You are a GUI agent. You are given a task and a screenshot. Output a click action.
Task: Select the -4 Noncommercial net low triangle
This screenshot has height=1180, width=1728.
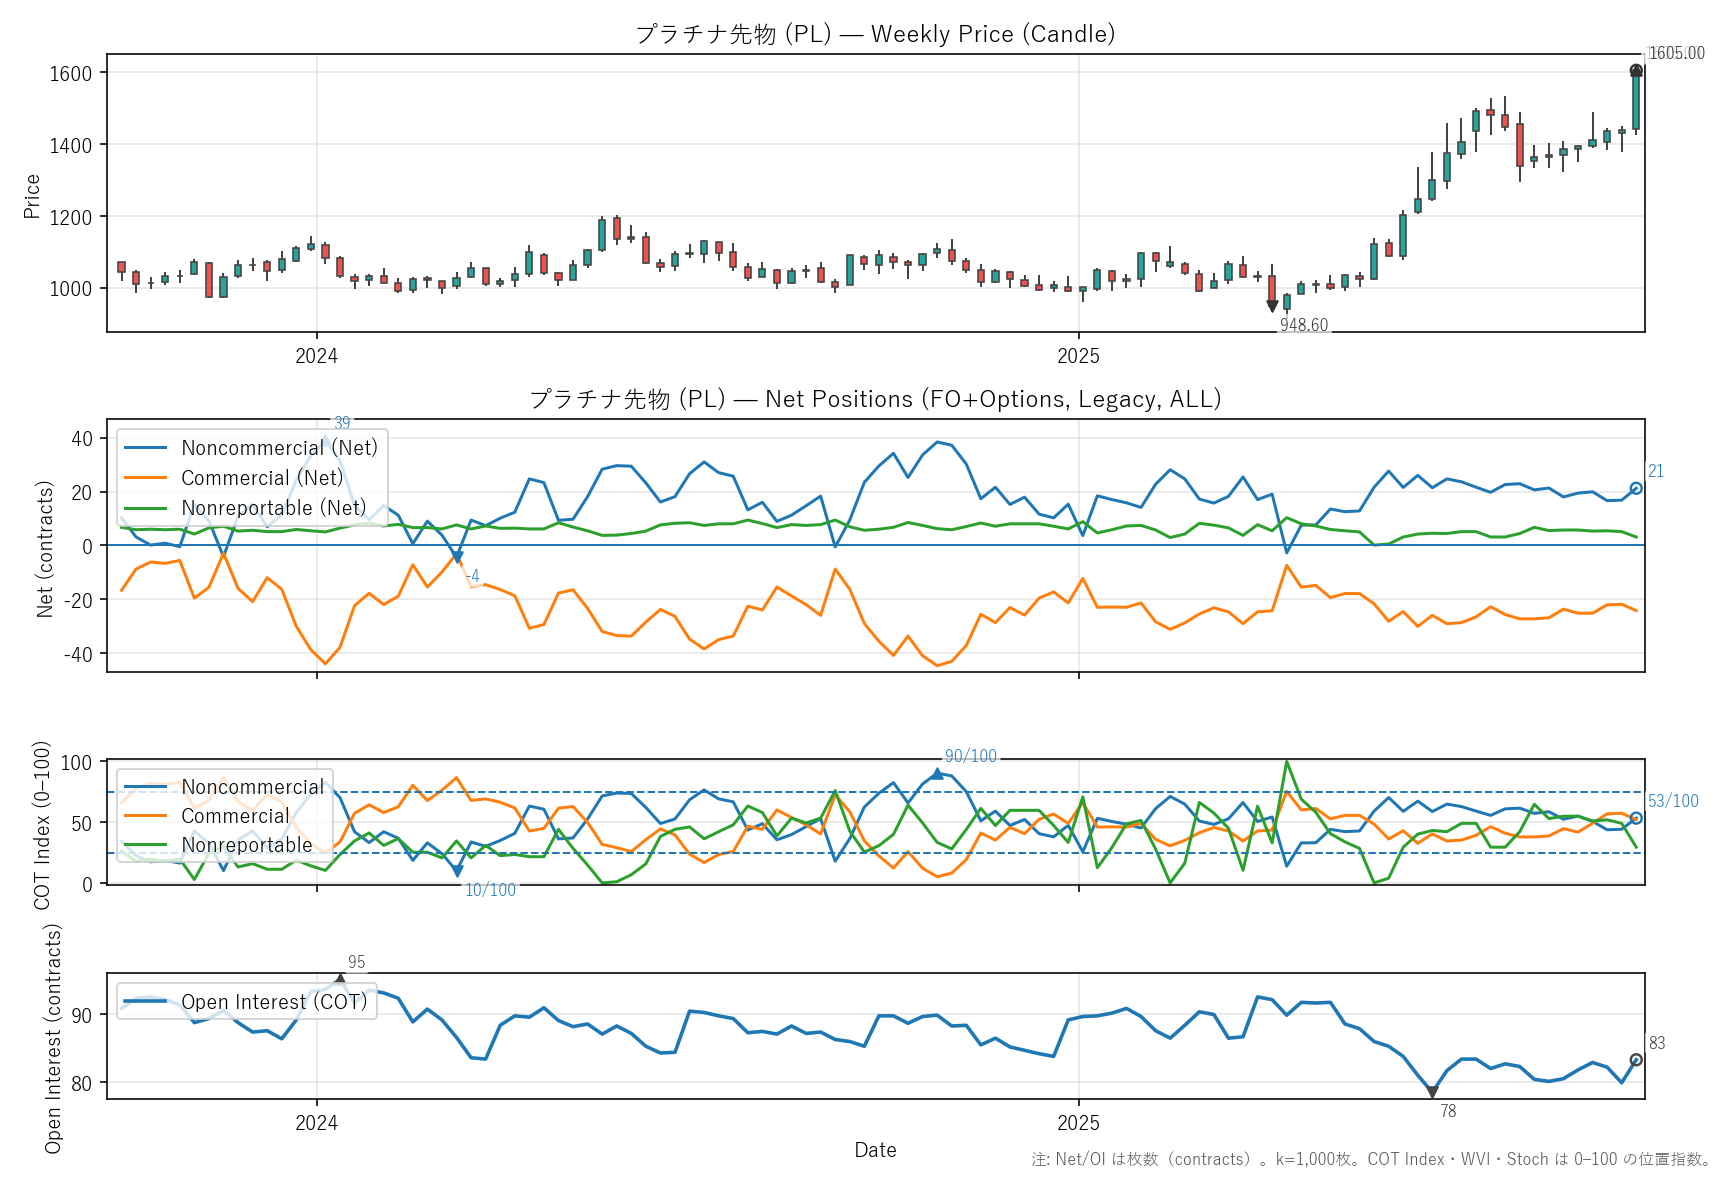[457, 557]
